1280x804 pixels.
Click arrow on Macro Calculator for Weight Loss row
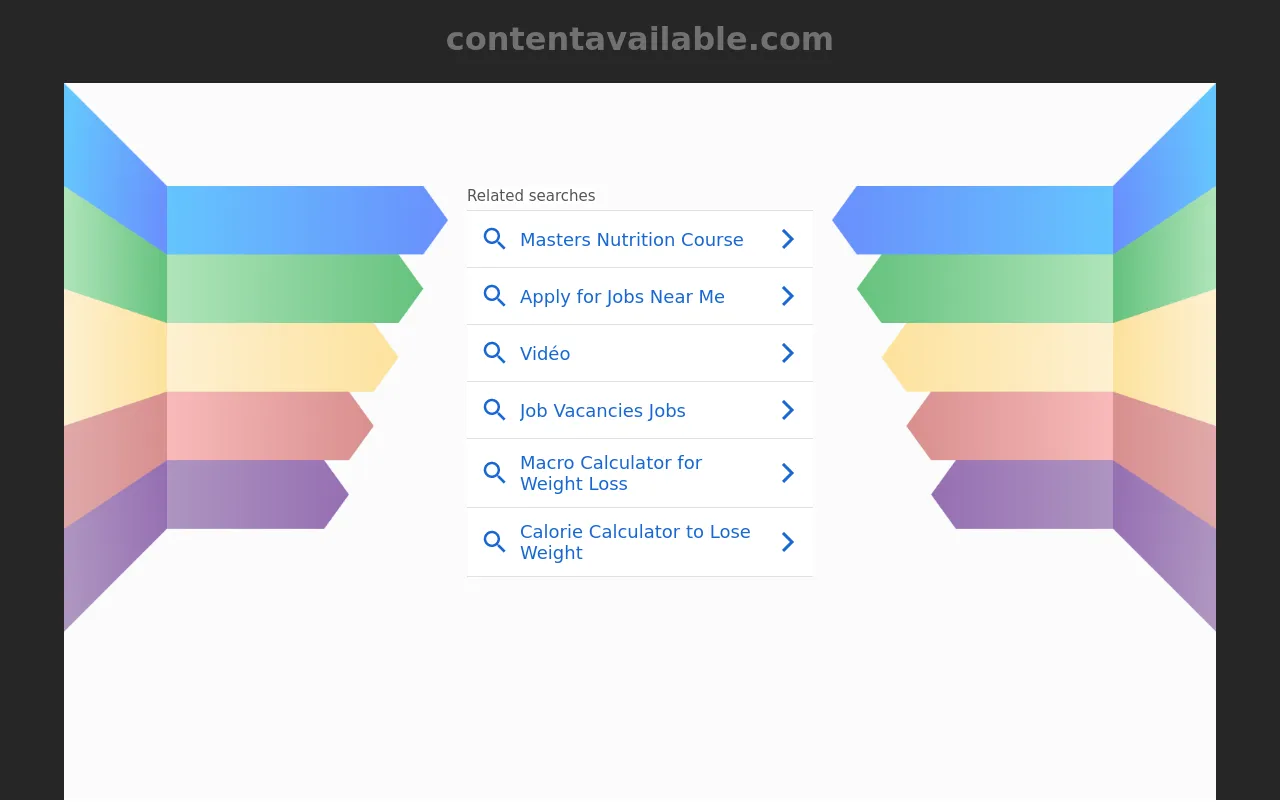pos(788,473)
